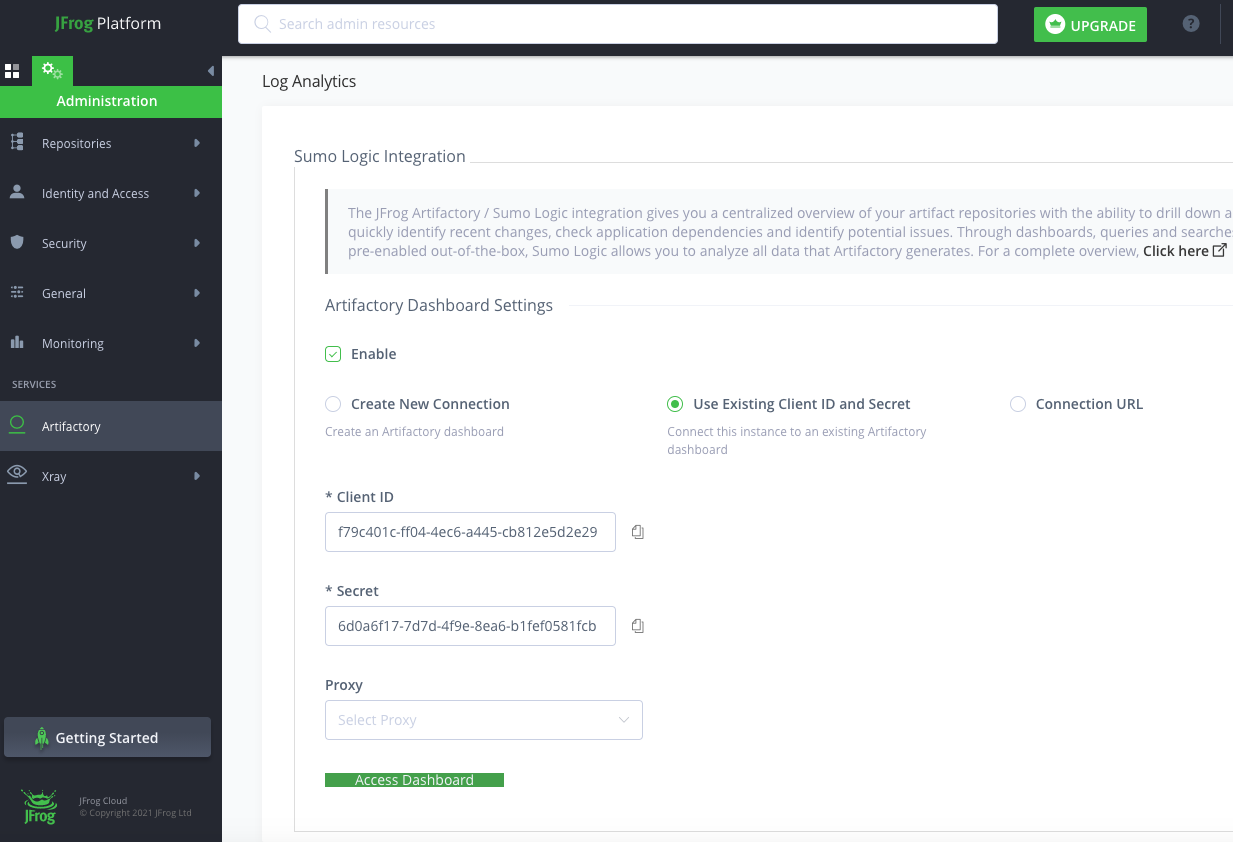This screenshot has height=842, width=1233.
Task: Click the Monitoring bar-chart icon
Action: 17,343
